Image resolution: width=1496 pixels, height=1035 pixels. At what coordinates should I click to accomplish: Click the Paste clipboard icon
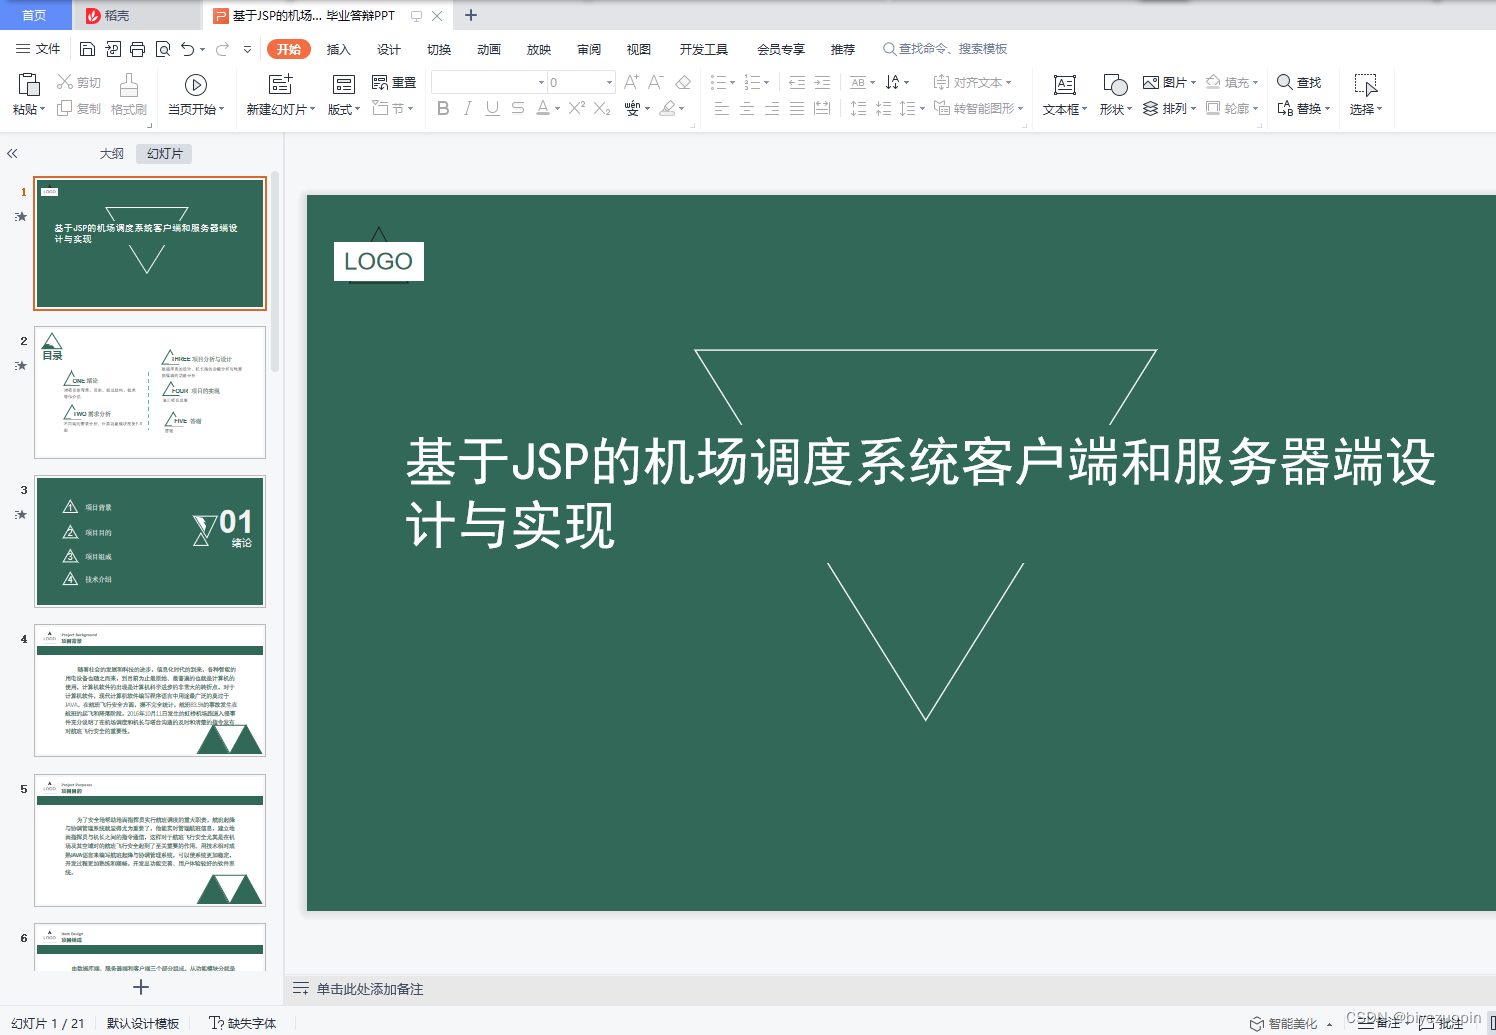coord(29,85)
